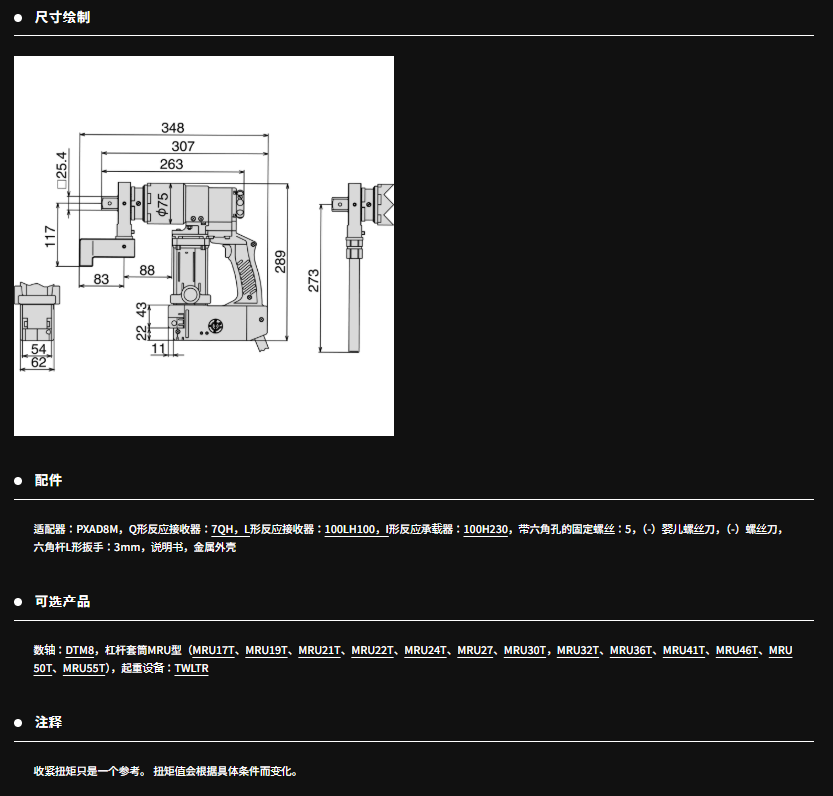Open the 100H230 reaction receiver link
The width and height of the screenshot is (833, 796).
click(487, 529)
